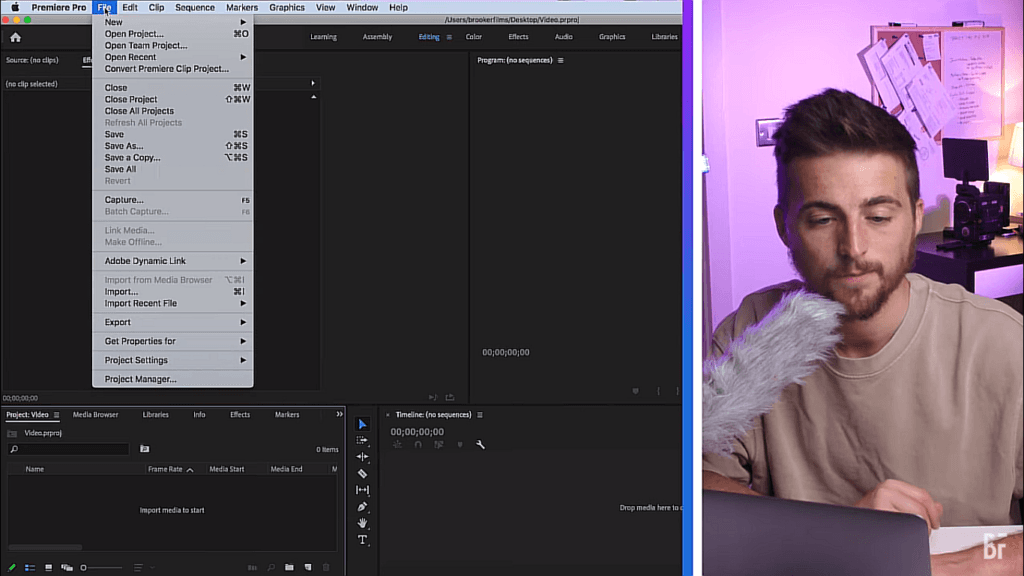The width and height of the screenshot is (1024, 576).
Task: Expand the Export submenu
Action: (x=172, y=322)
